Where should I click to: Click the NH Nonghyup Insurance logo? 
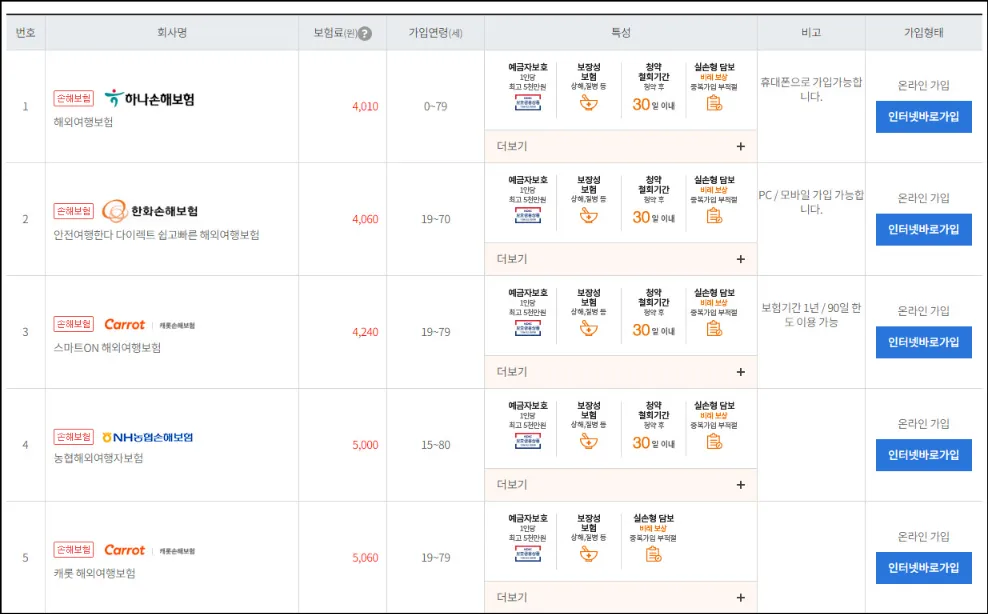(x=147, y=437)
